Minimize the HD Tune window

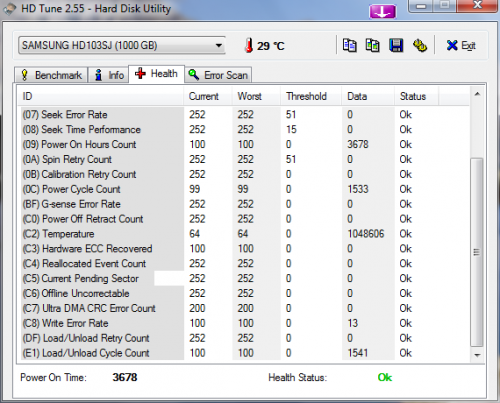pos(421,6)
